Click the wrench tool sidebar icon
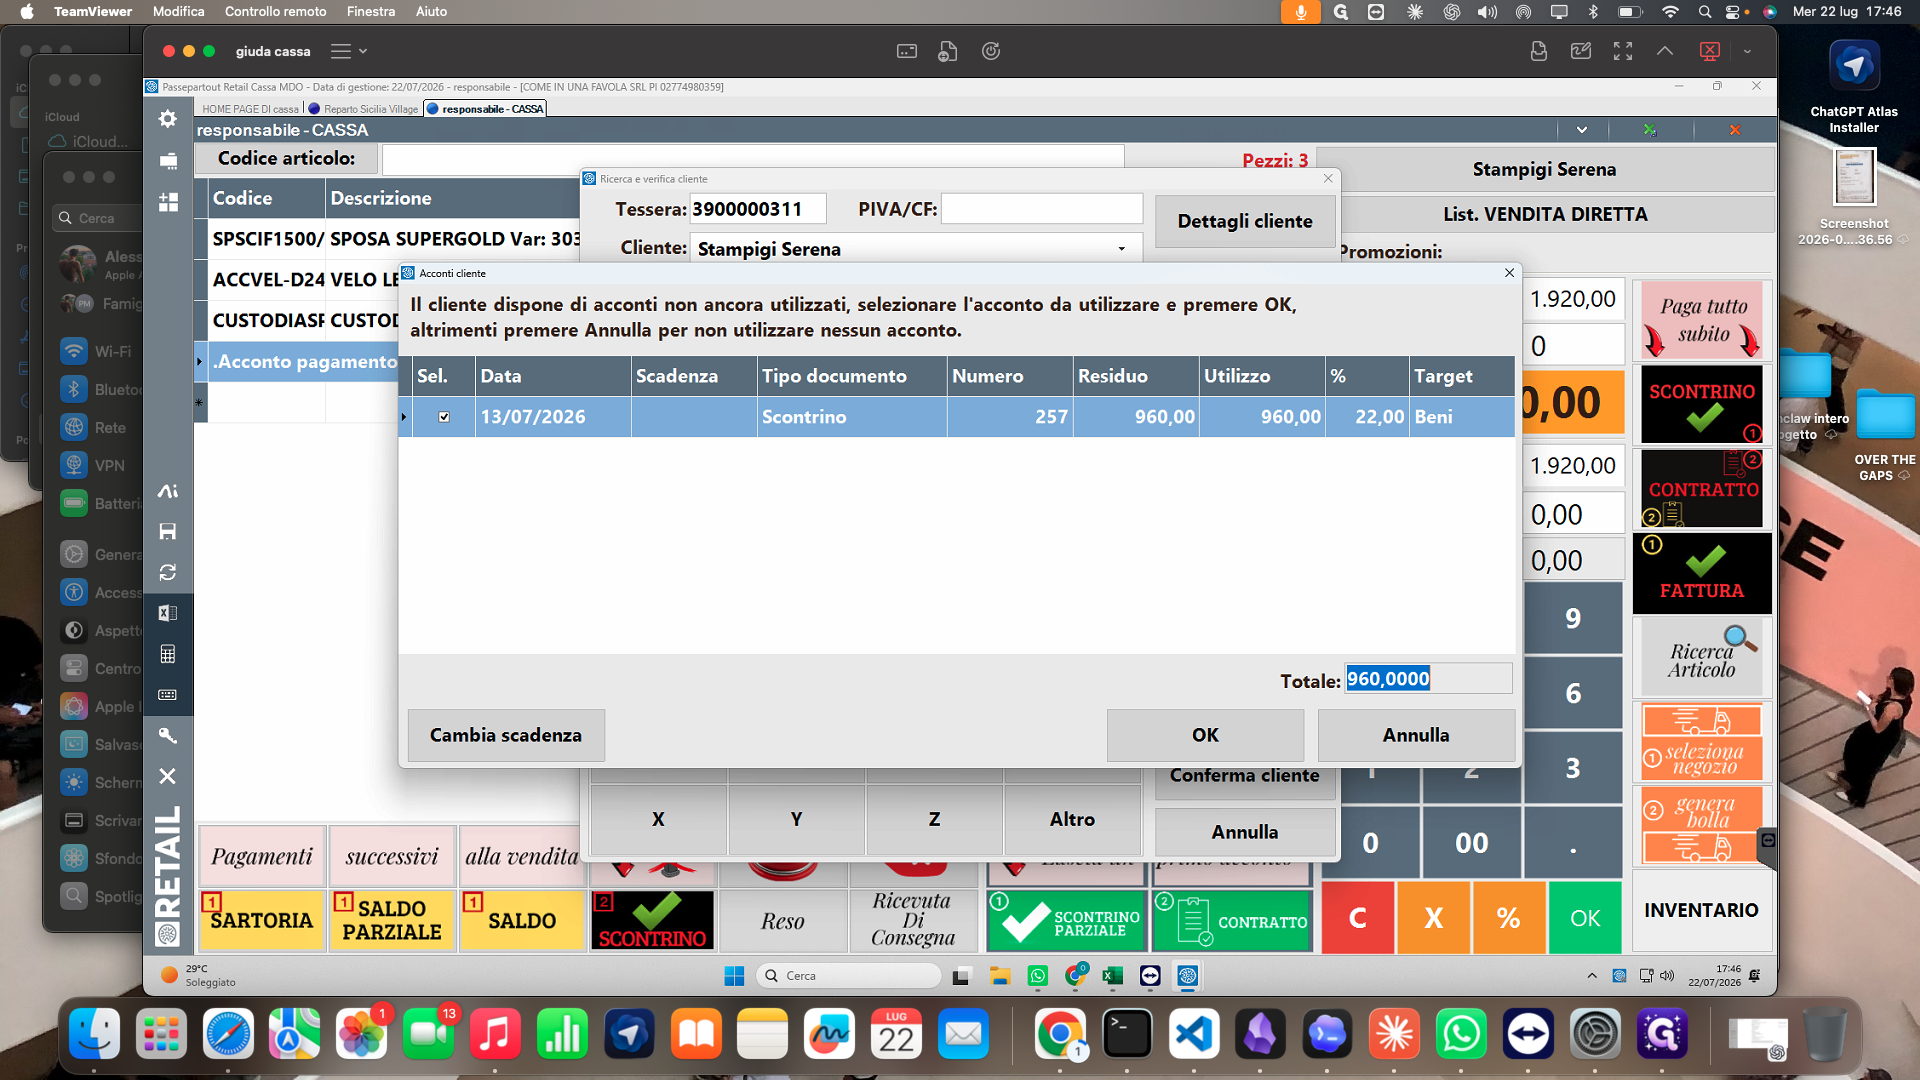This screenshot has width=1920, height=1080. [x=168, y=736]
